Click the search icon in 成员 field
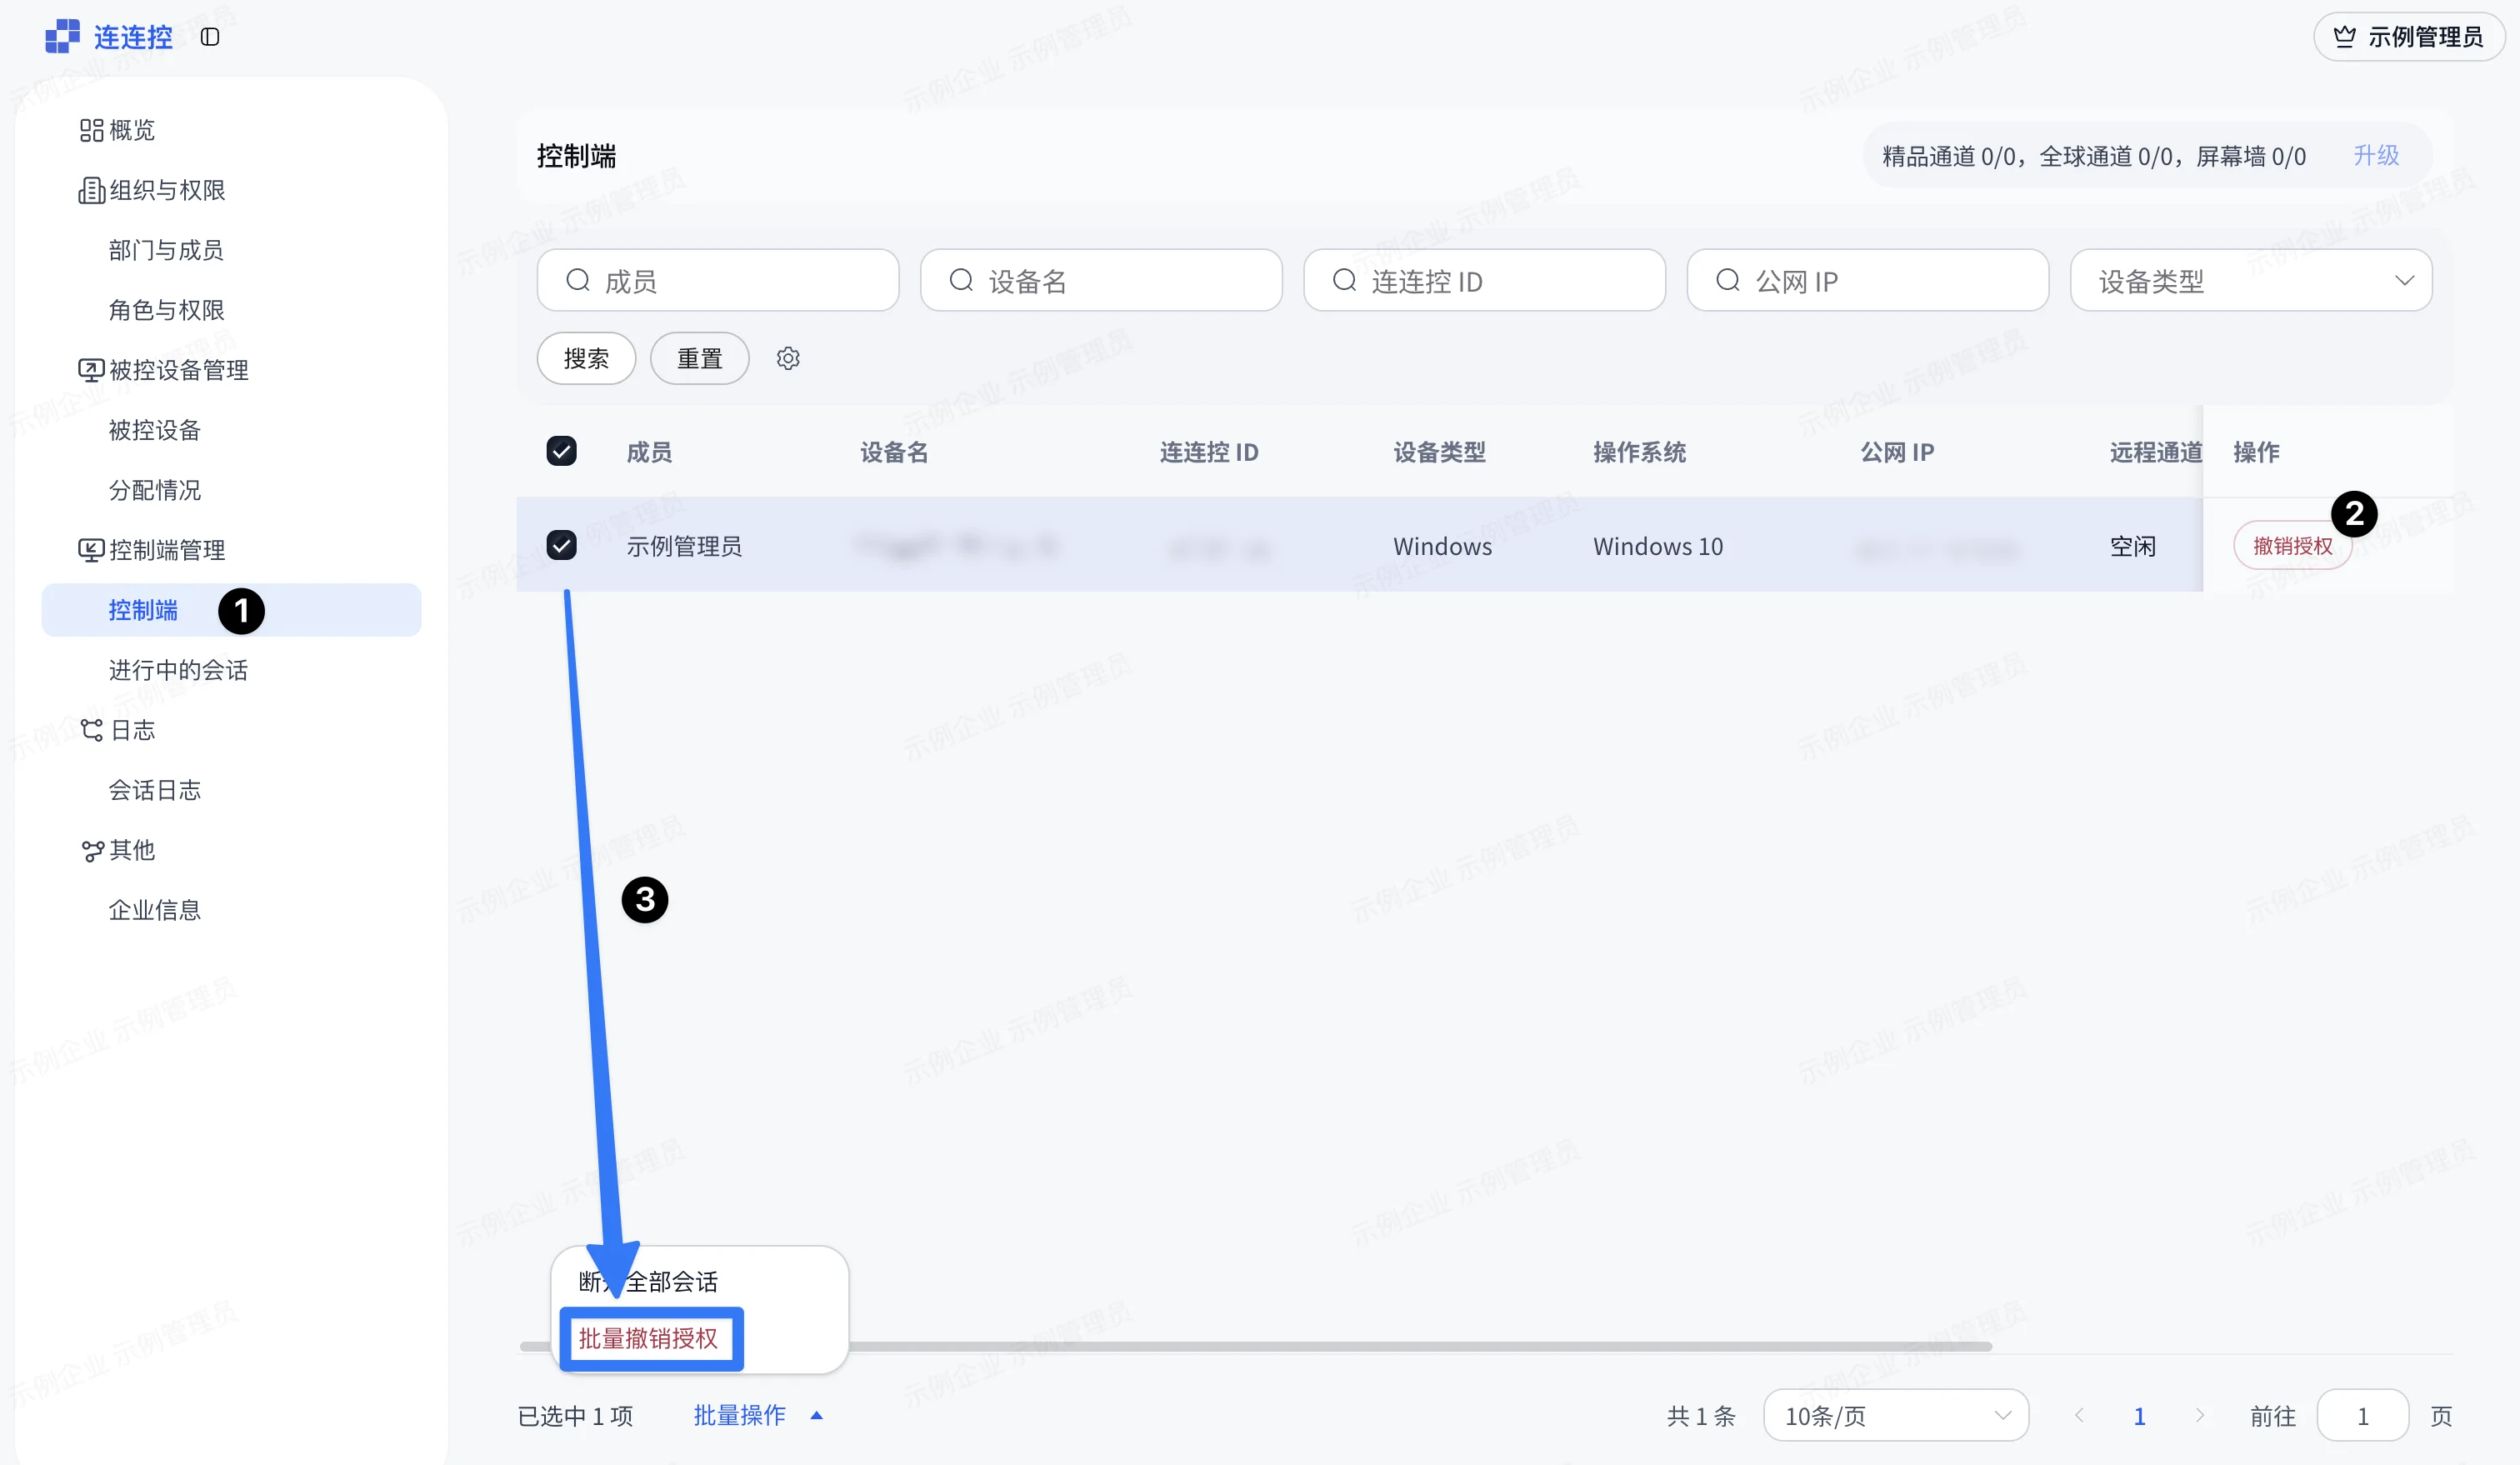The image size is (2520, 1465). (x=578, y=280)
